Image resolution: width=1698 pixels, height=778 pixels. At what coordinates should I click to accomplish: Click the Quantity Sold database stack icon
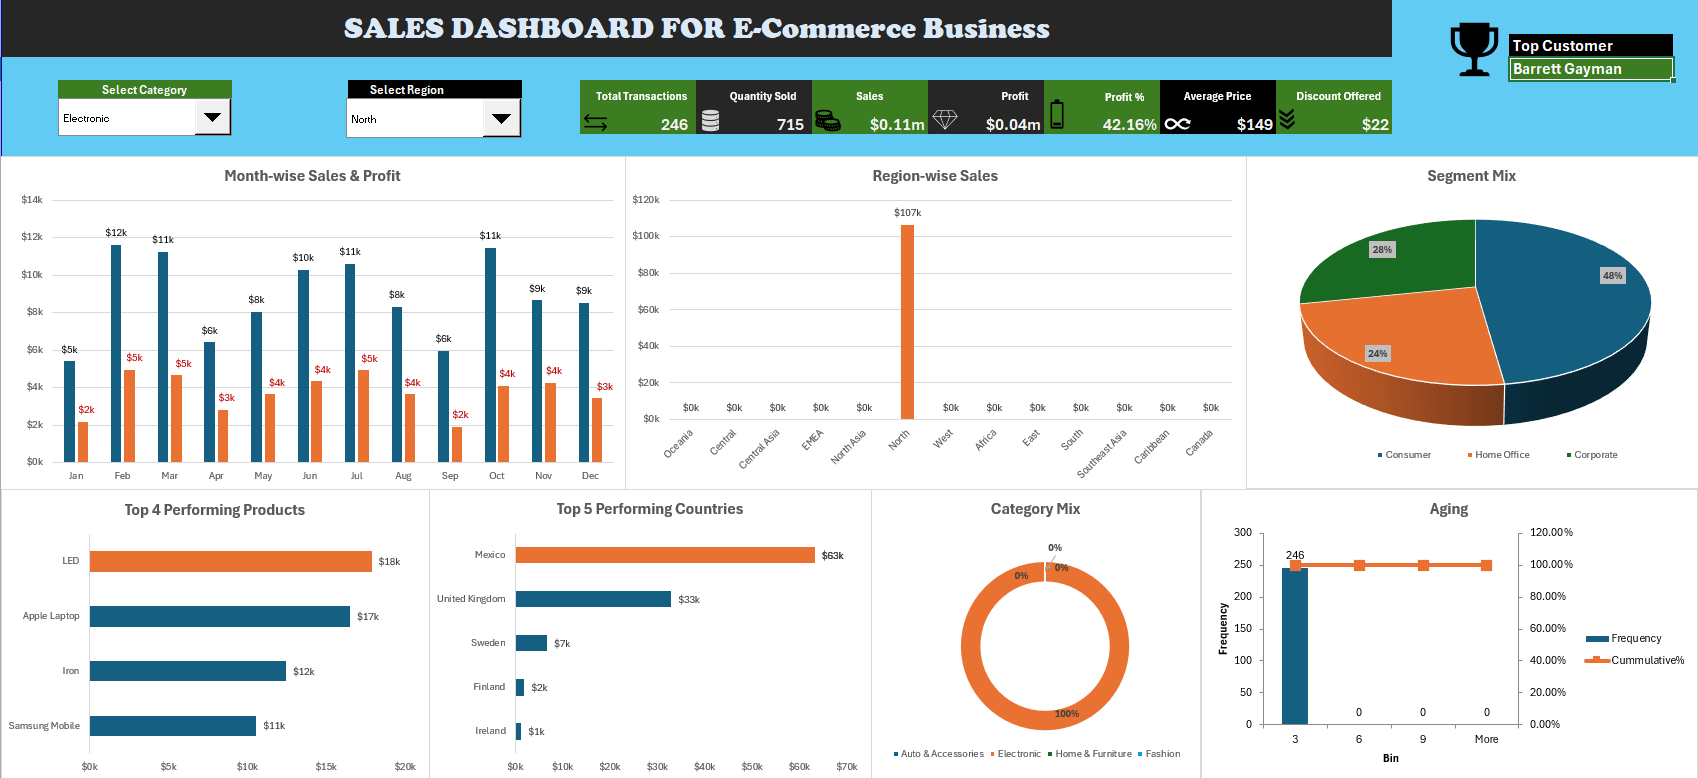coord(711,121)
